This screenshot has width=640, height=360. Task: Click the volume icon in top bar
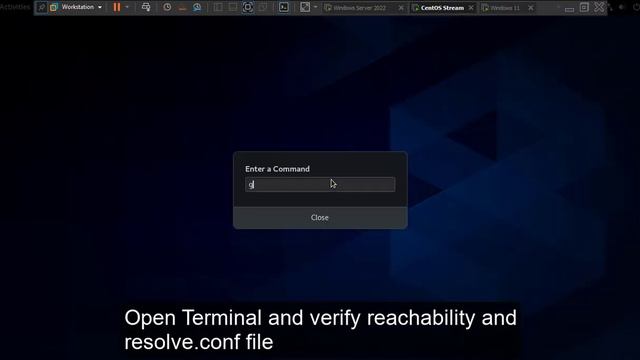click(622, 7)
